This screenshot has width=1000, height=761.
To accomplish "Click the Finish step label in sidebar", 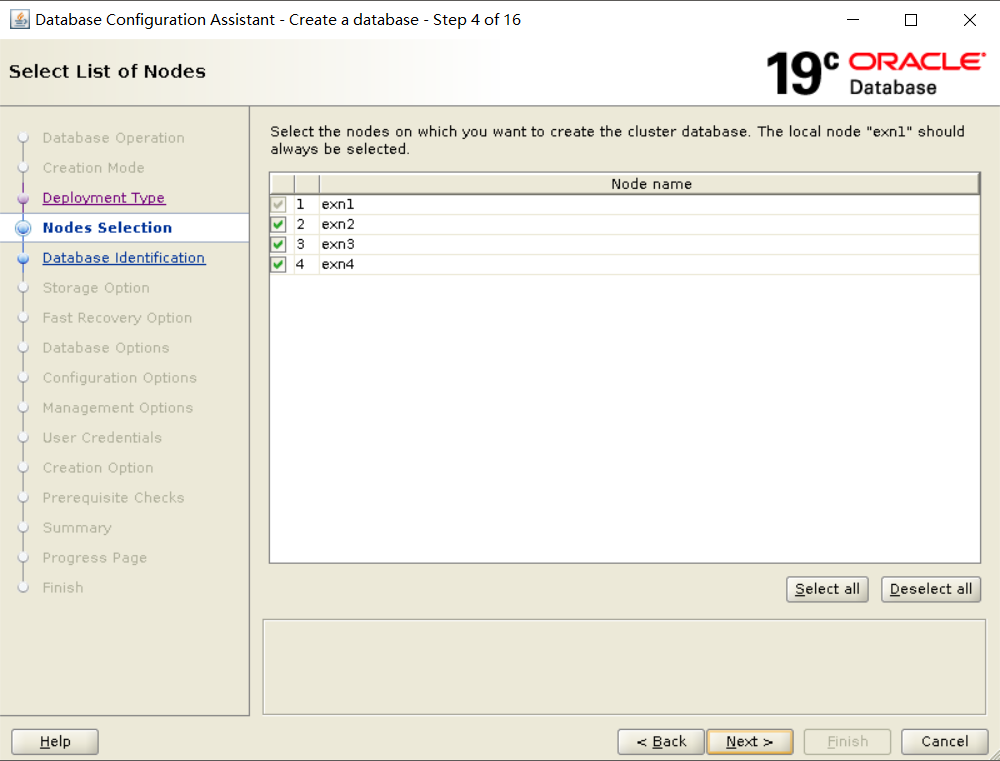I will tap(63, 587).
